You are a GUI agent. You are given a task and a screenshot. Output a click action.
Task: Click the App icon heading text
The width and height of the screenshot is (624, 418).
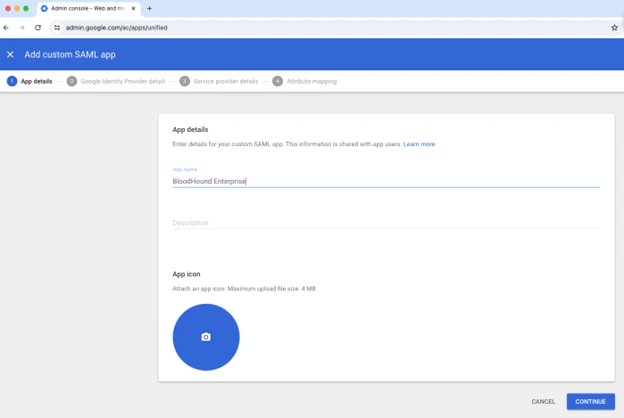pos(186,274)
